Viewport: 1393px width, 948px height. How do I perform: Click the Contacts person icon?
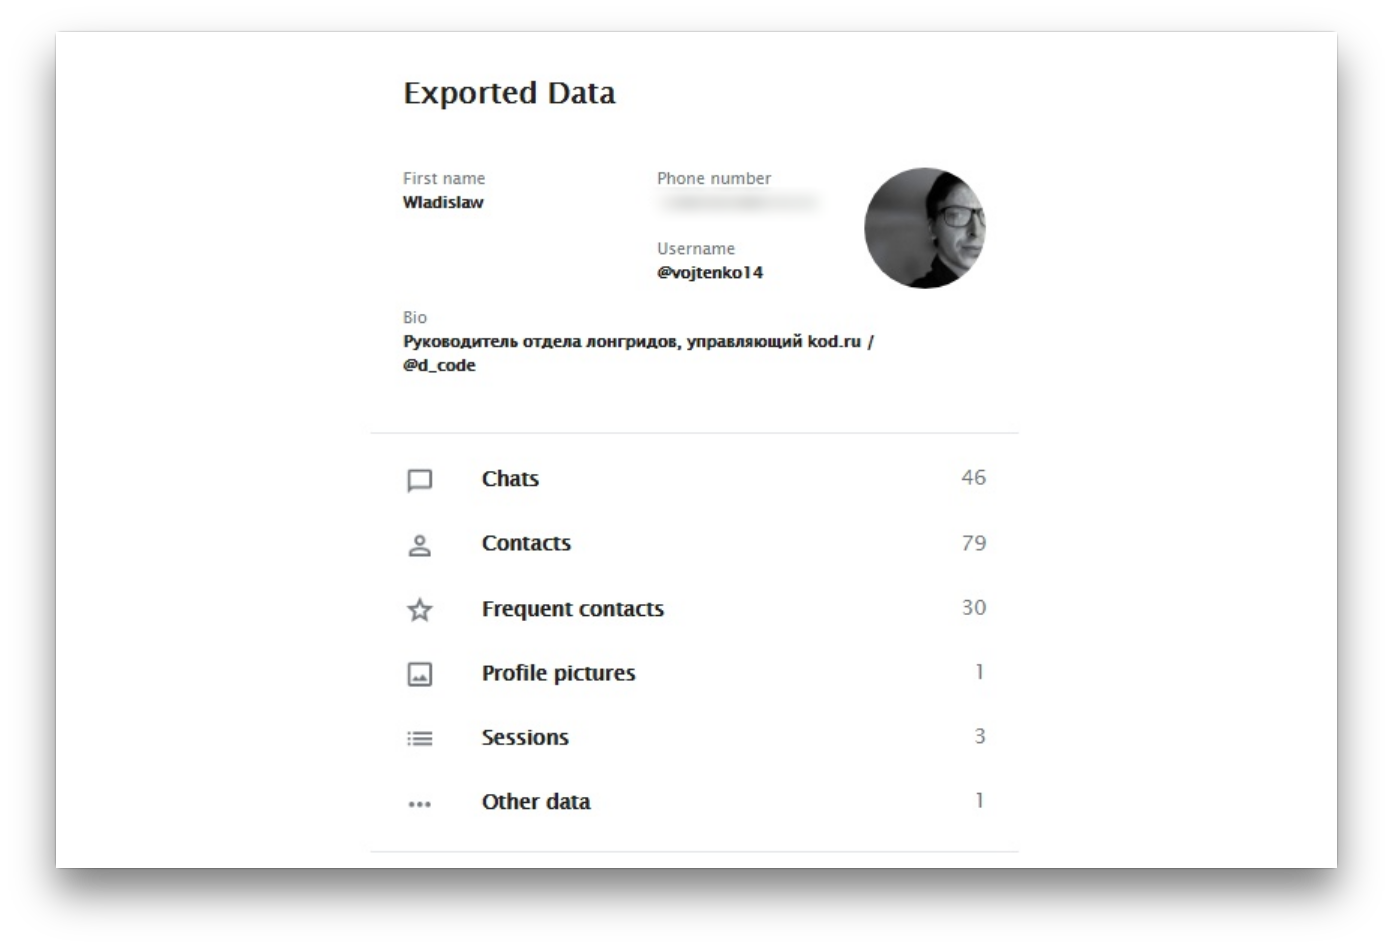tap(420, 545)
